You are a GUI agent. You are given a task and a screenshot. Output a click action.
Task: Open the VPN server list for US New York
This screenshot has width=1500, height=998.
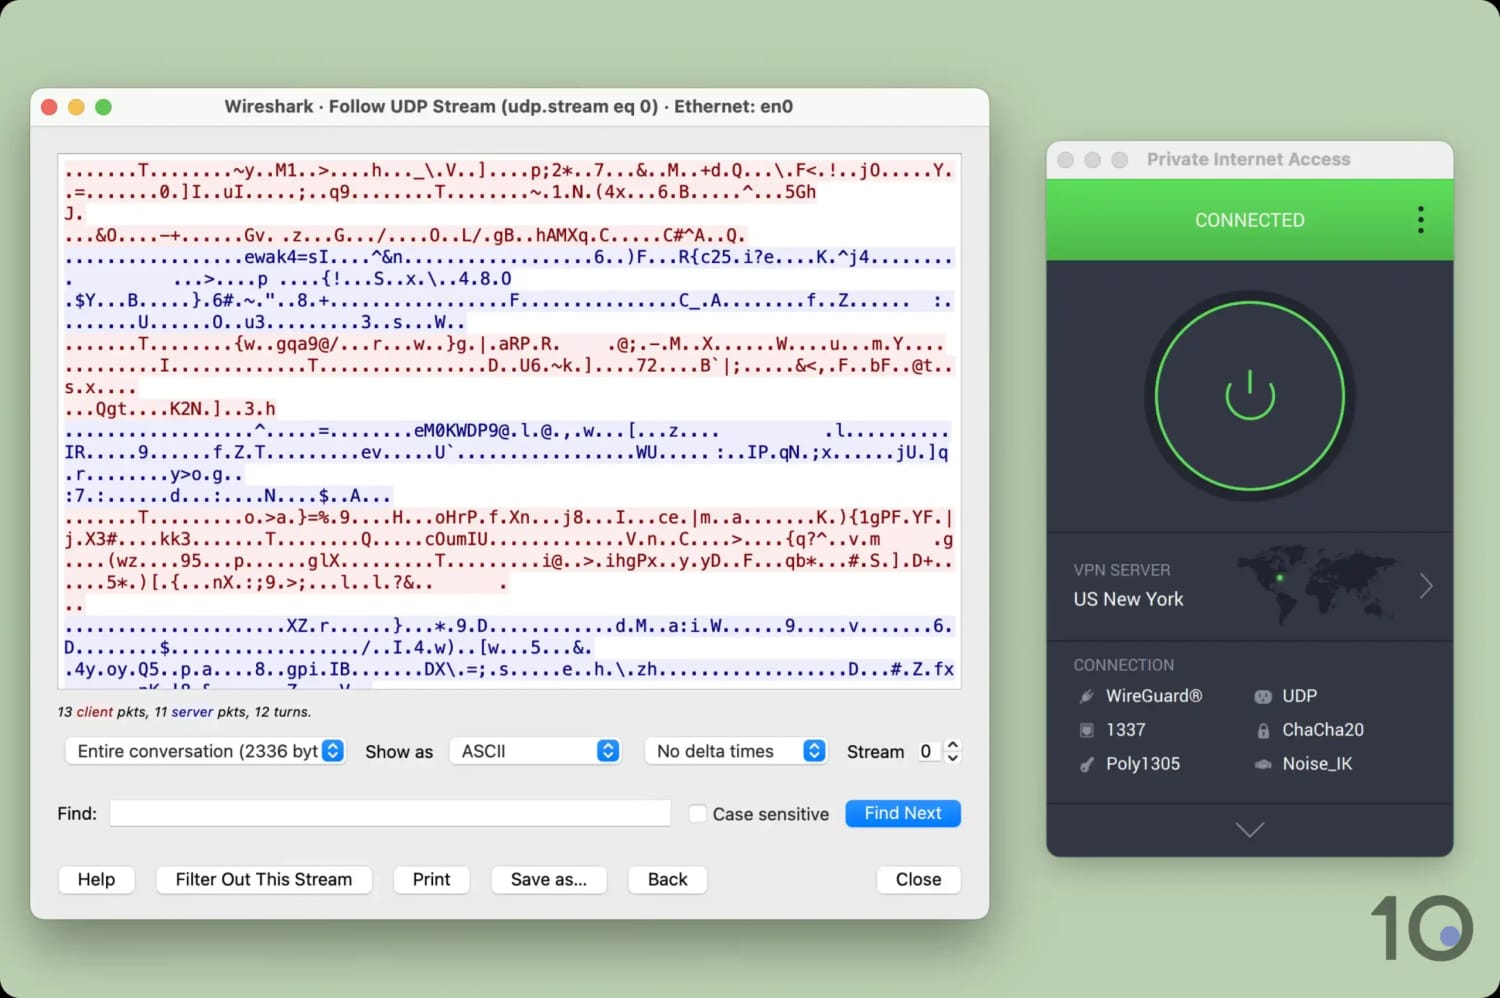pyautogui.click(x=1425, y=586)
